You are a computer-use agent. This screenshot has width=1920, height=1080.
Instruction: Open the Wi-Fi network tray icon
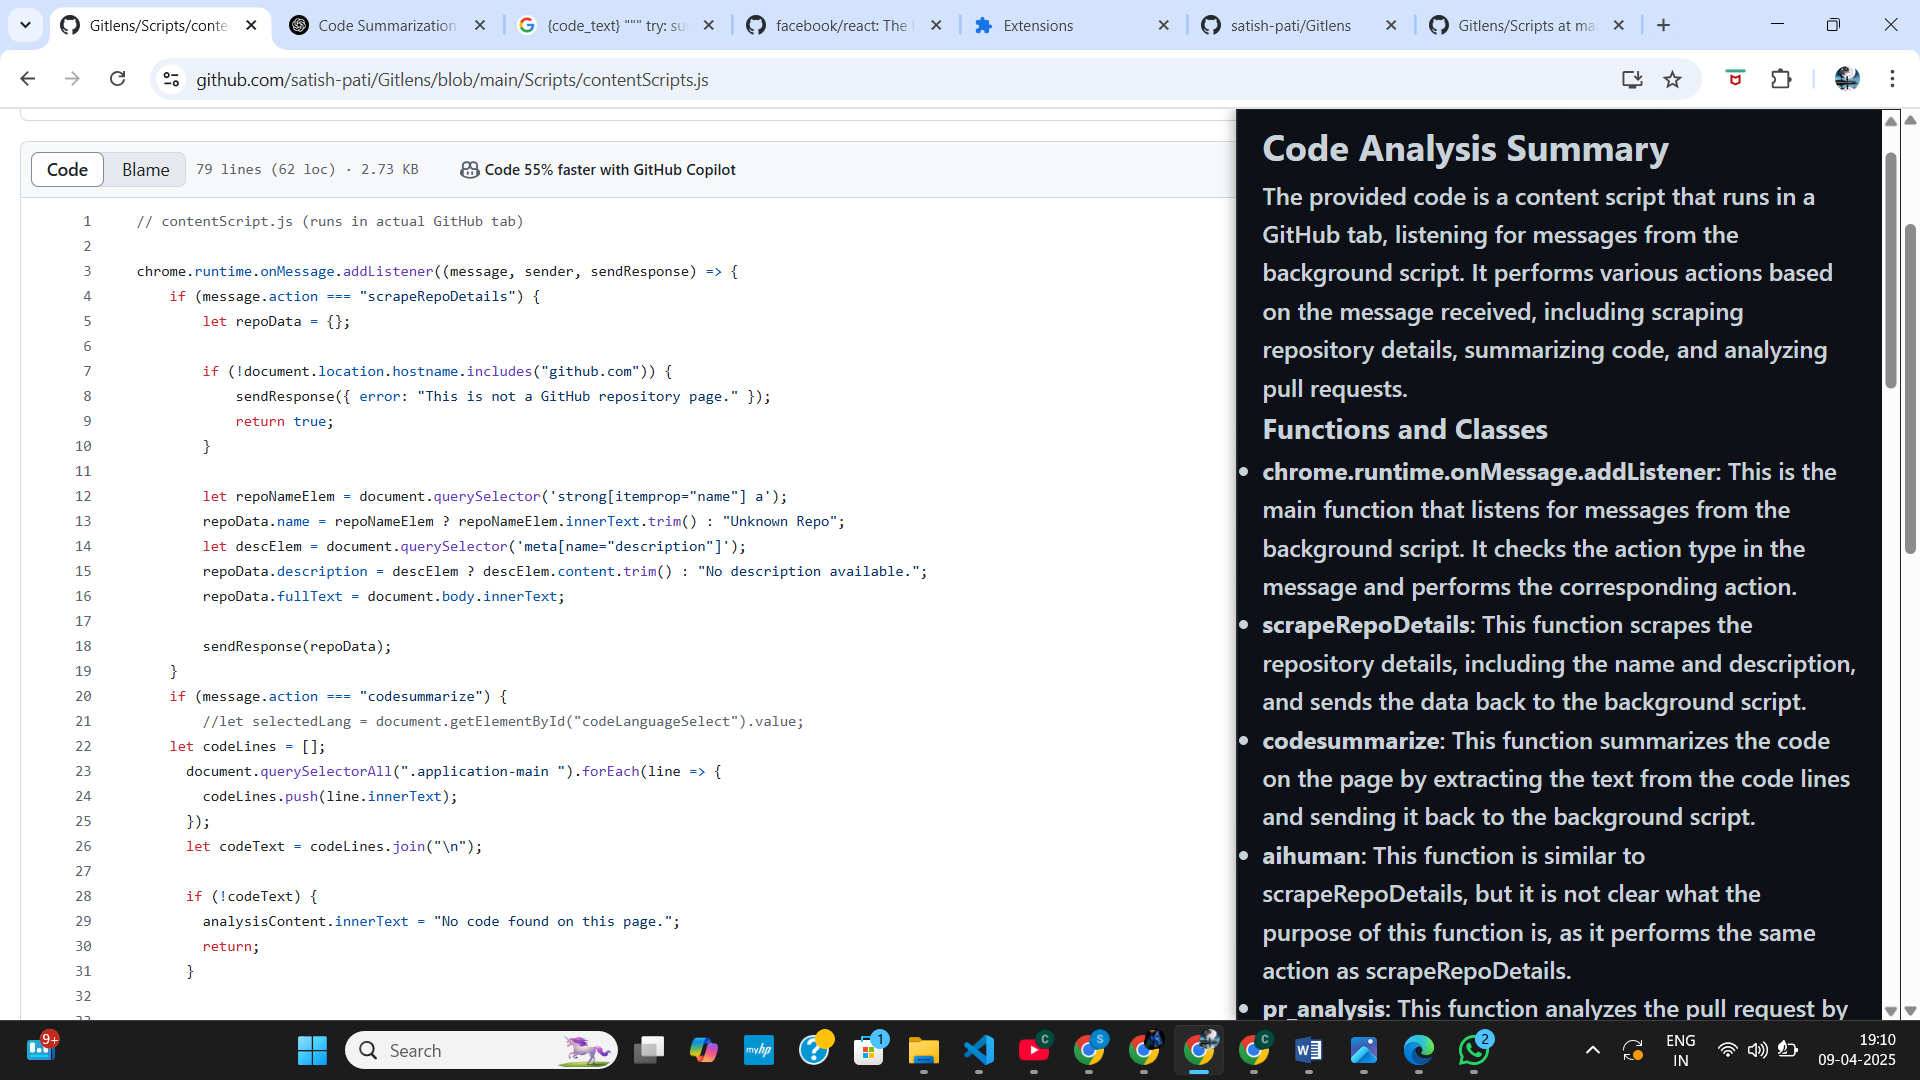tap(1727, 1050)
